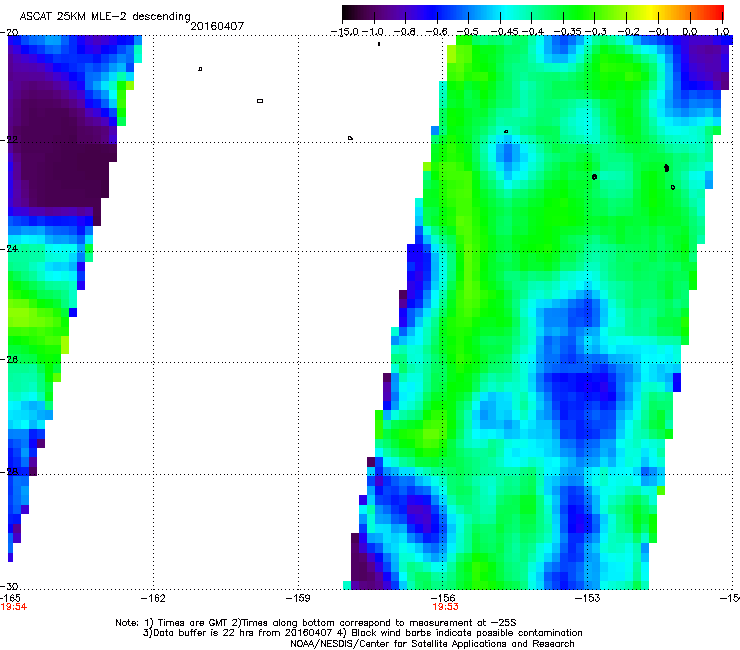The image size is (740, 650).
Task: Click the NOAA/NESDIS credit line
Action: [432, 644]
